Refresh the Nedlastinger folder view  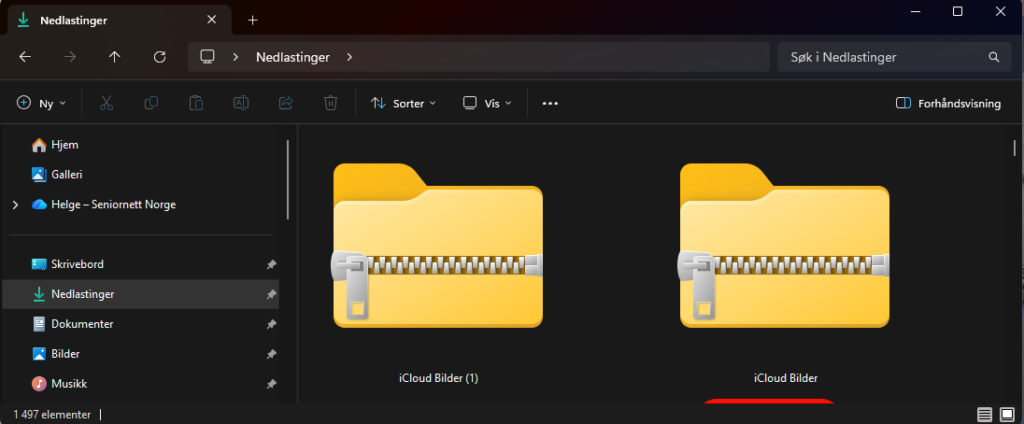click(x=159, y=57)
